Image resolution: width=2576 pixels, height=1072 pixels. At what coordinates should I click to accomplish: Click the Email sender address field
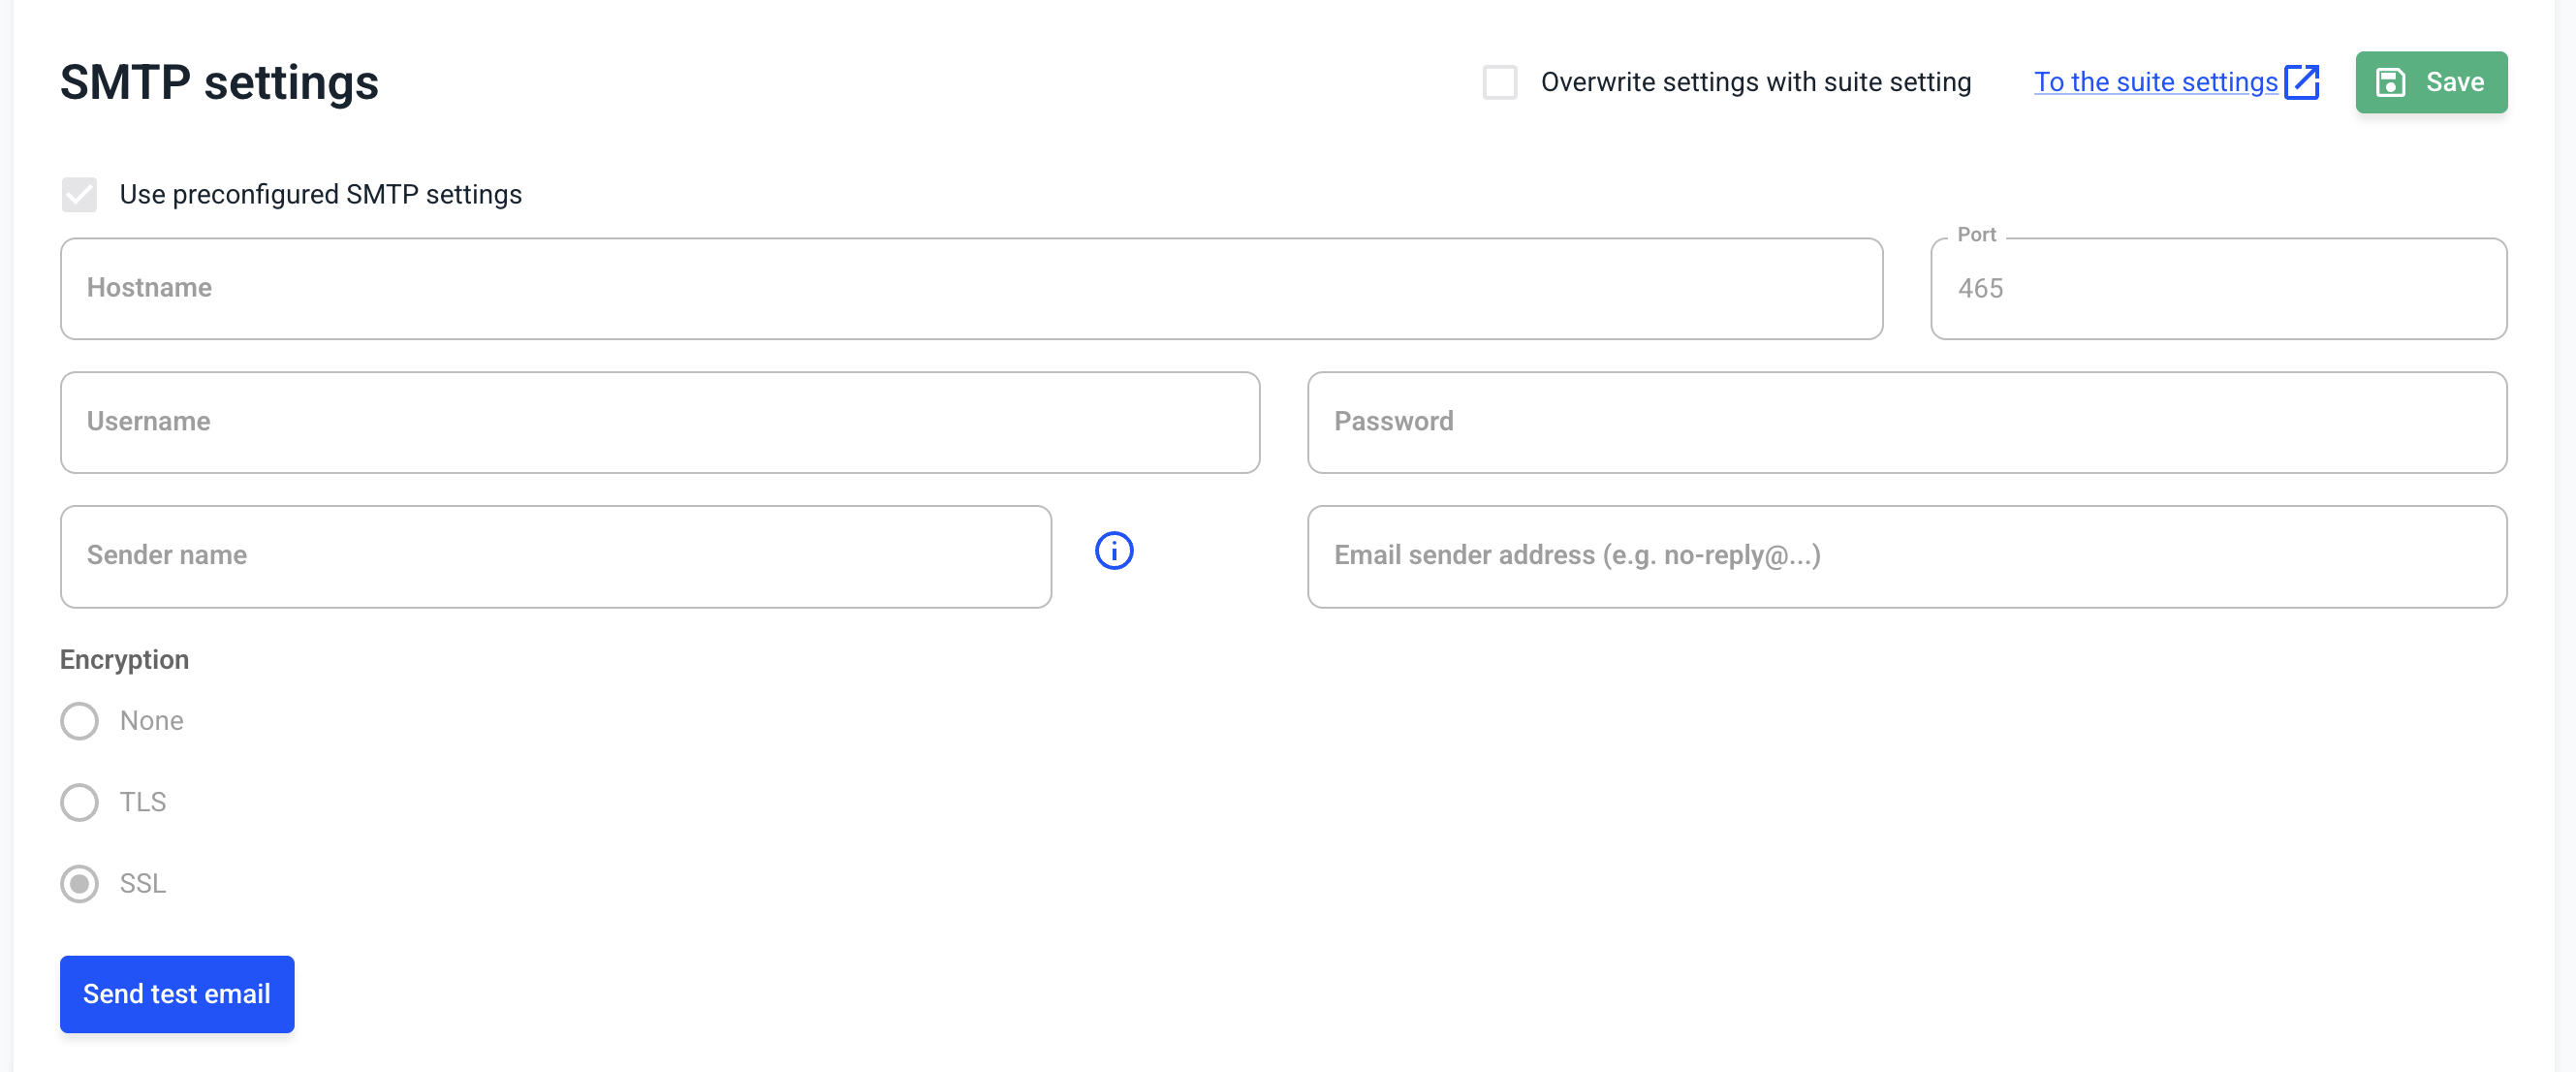(1906, 556)
